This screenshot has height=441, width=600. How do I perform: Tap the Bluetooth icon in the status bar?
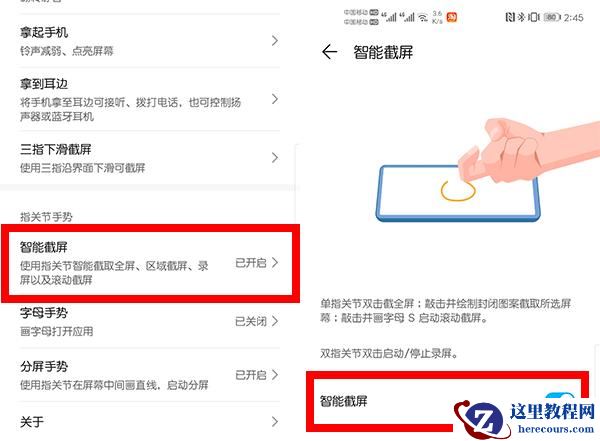coord(521,17)
